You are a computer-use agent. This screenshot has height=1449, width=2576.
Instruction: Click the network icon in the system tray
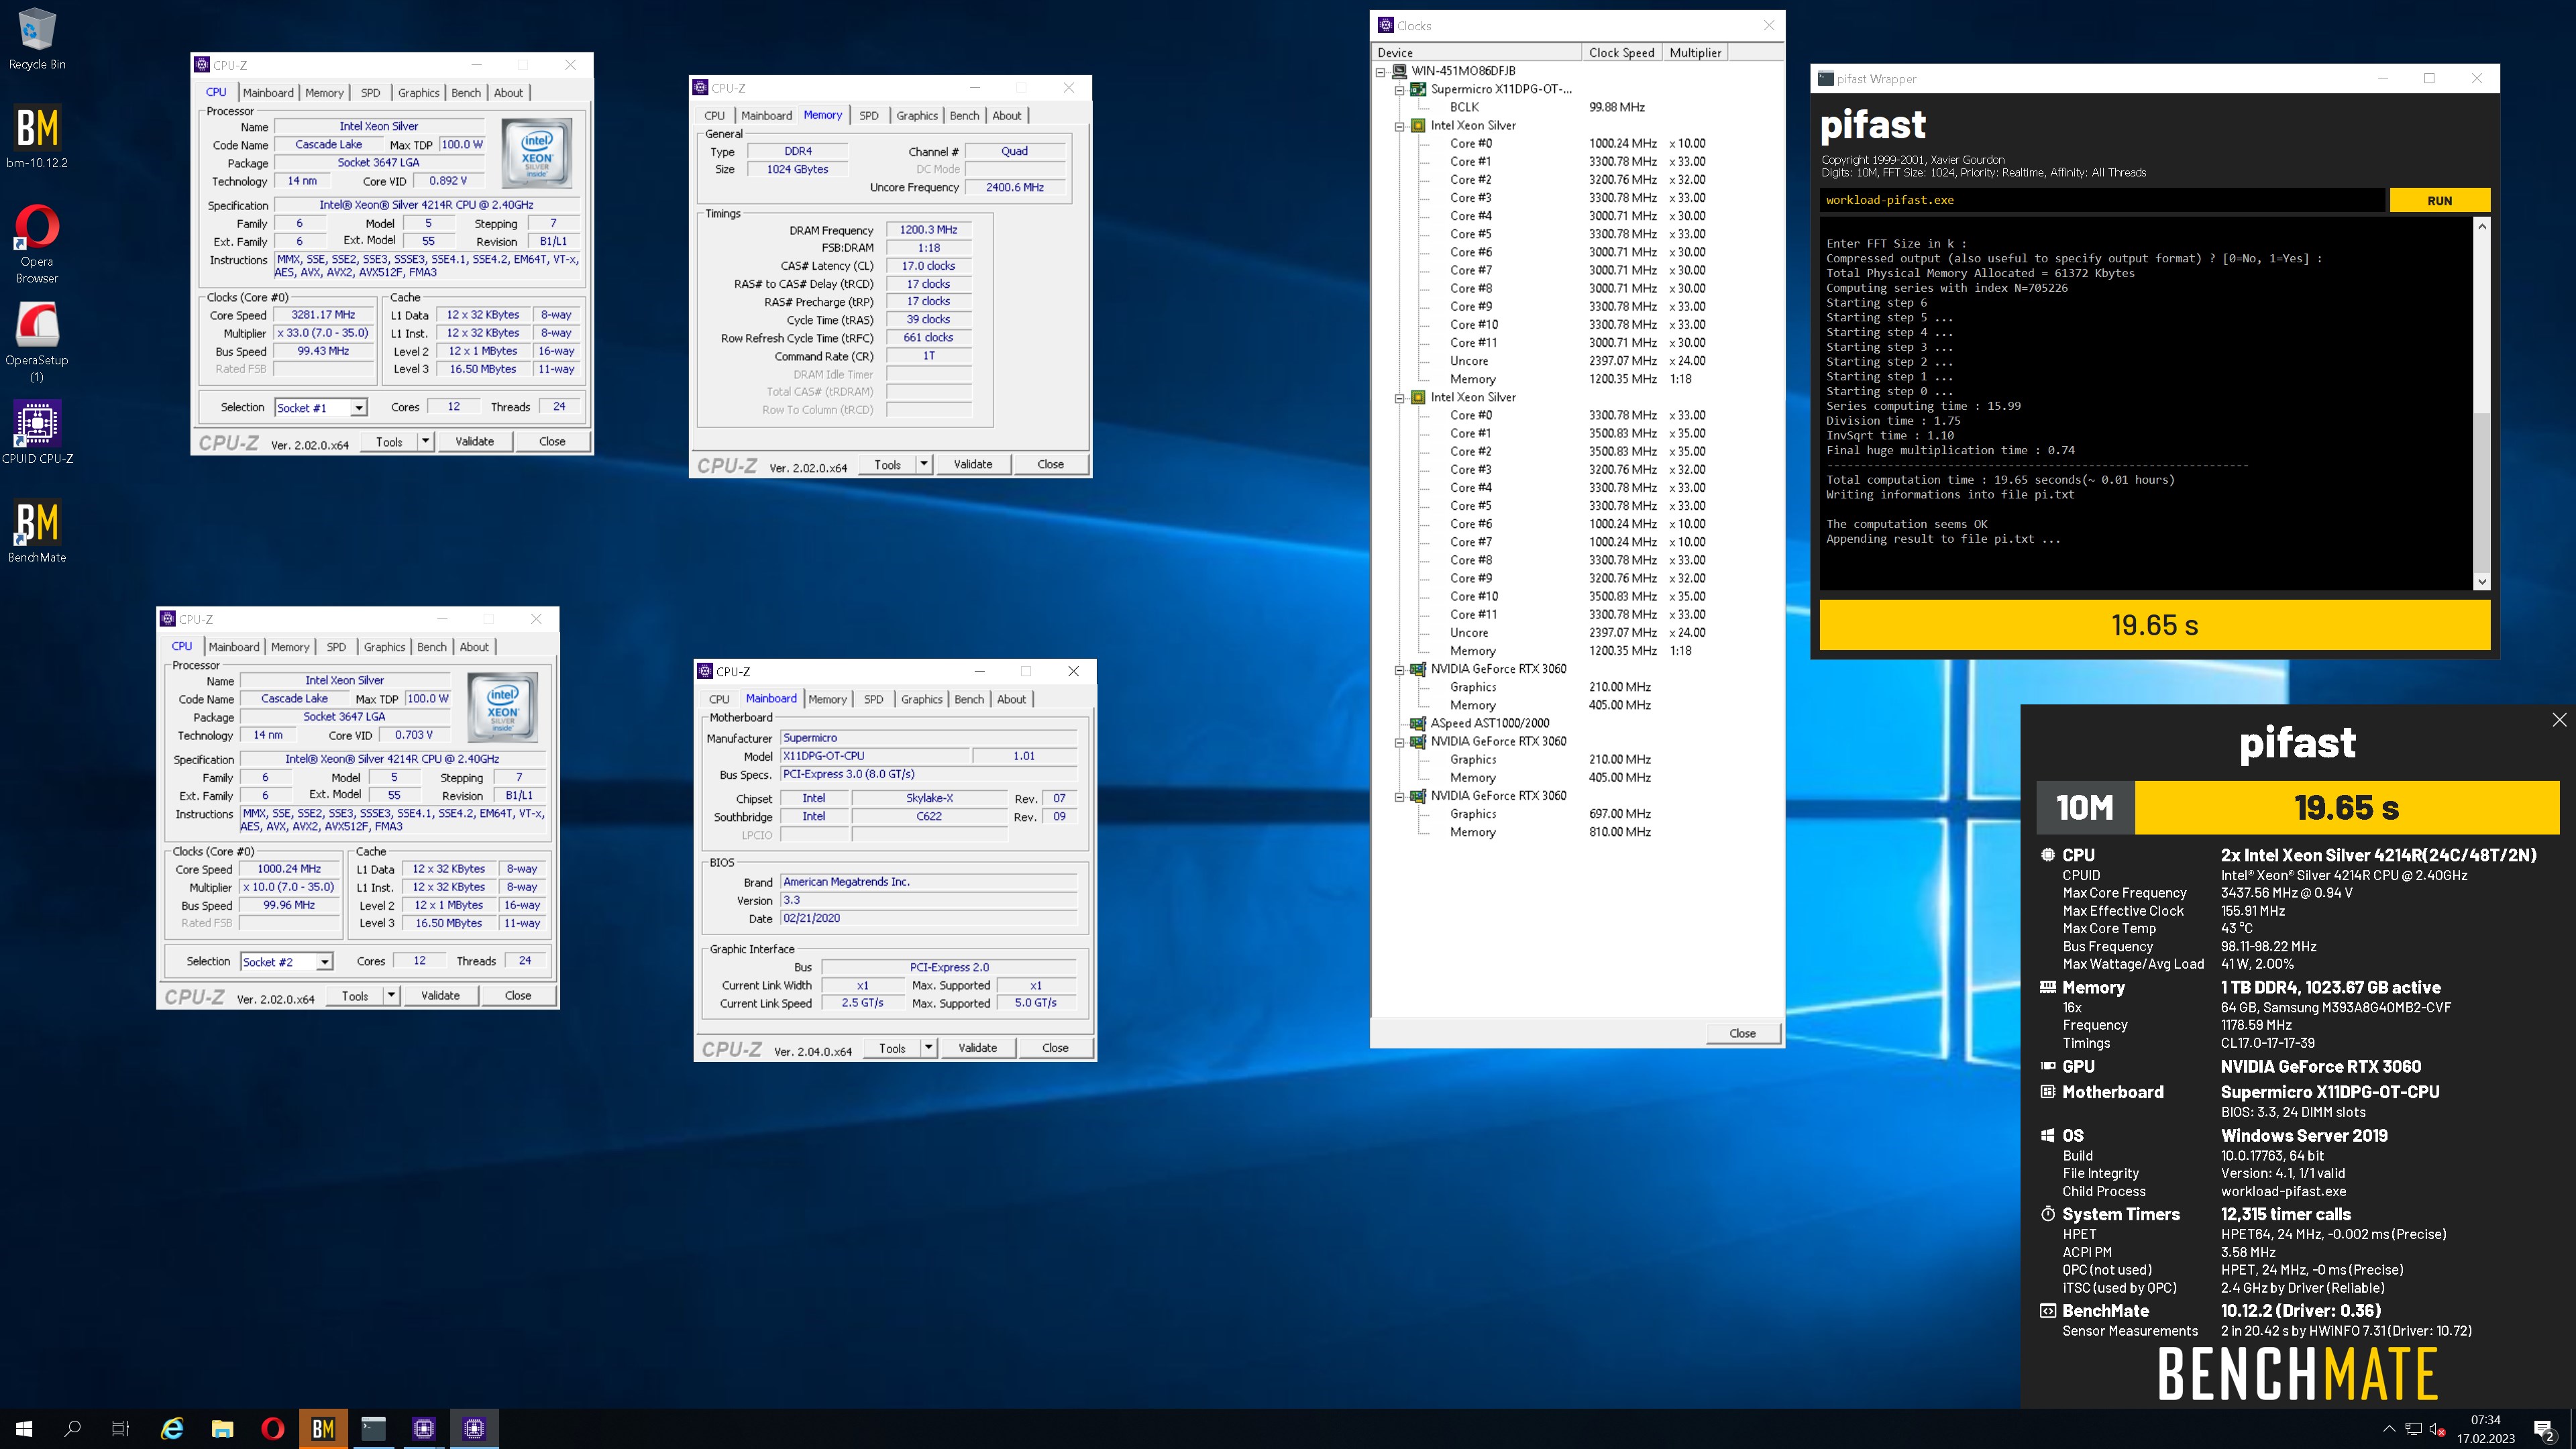coord(2413,1429)
